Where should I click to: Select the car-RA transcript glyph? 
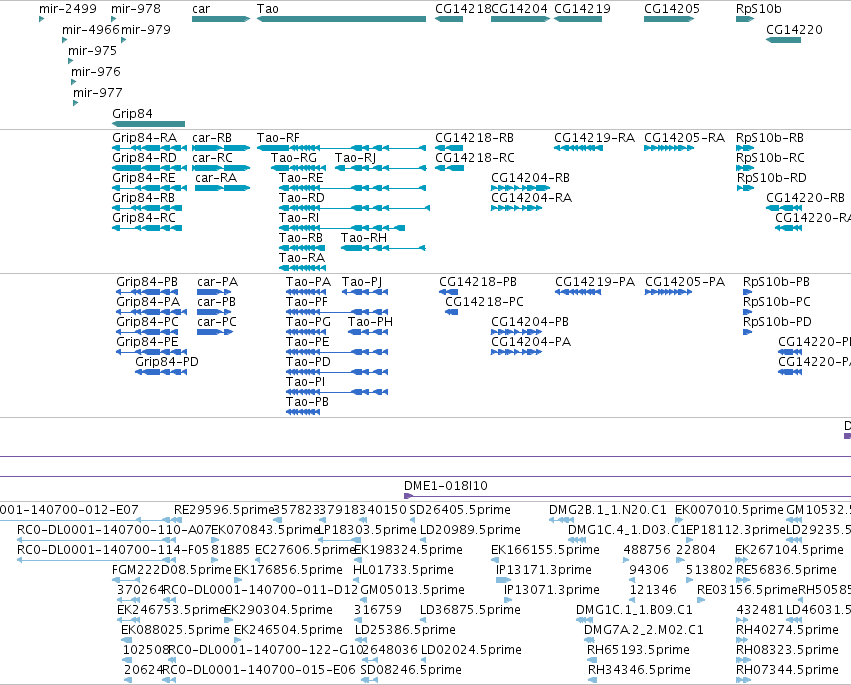[223, 188]
